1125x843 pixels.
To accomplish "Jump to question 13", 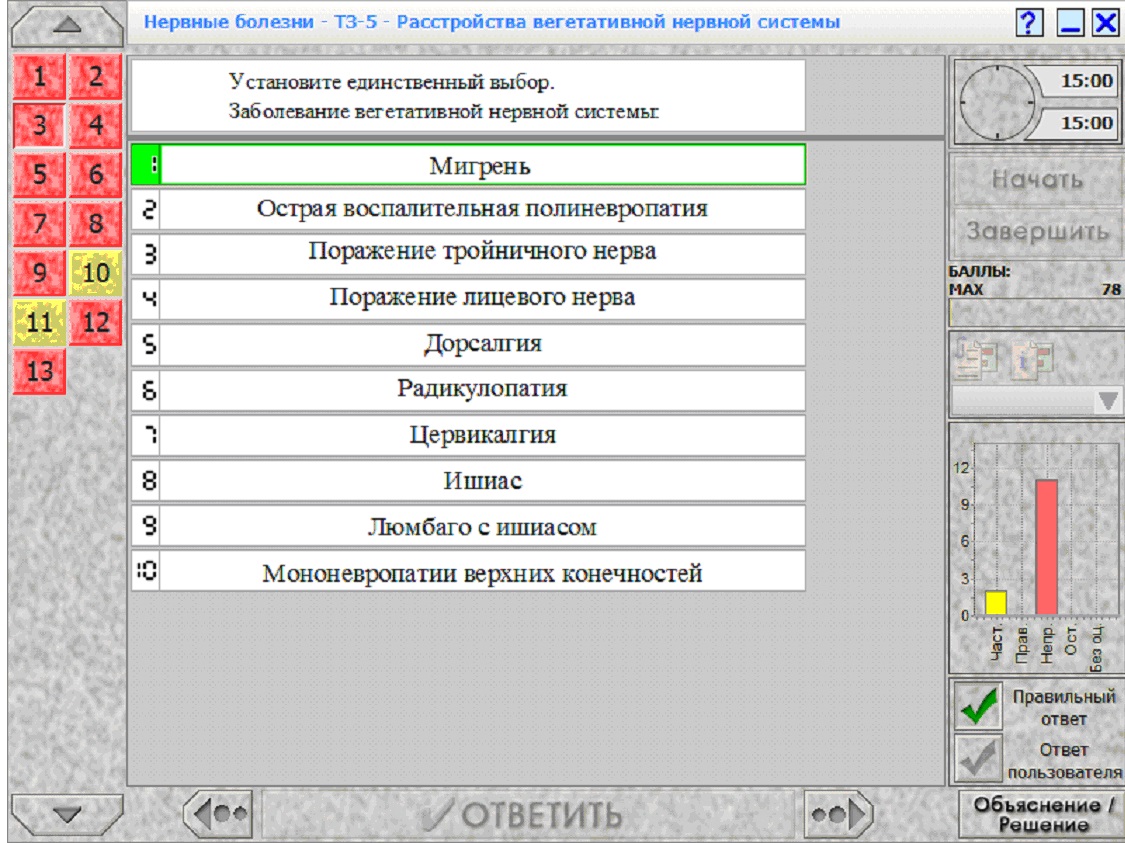I will (39, 371).
